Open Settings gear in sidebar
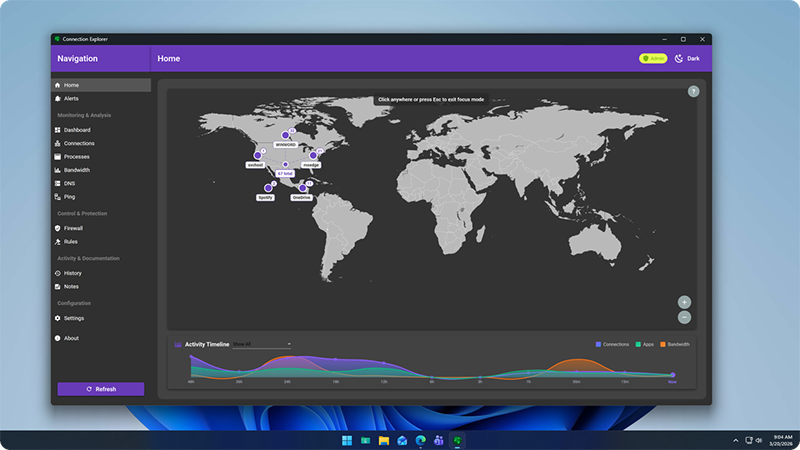The width and height of the screenshot is (800, 450). coord(58,318)
